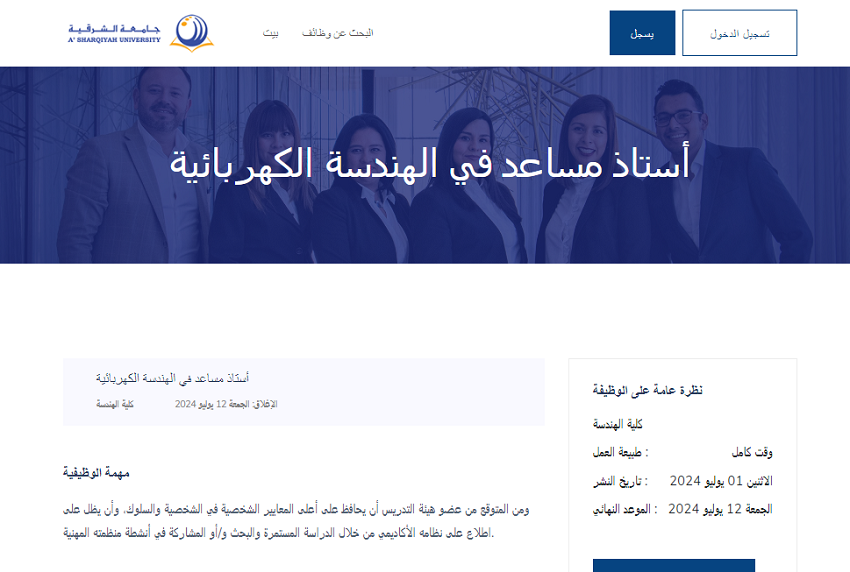The height and width of the screenshot is (572, 850).
Task: Open the بيت (Home) nav link
Action: pyautogui.click(x=271, y=33)
